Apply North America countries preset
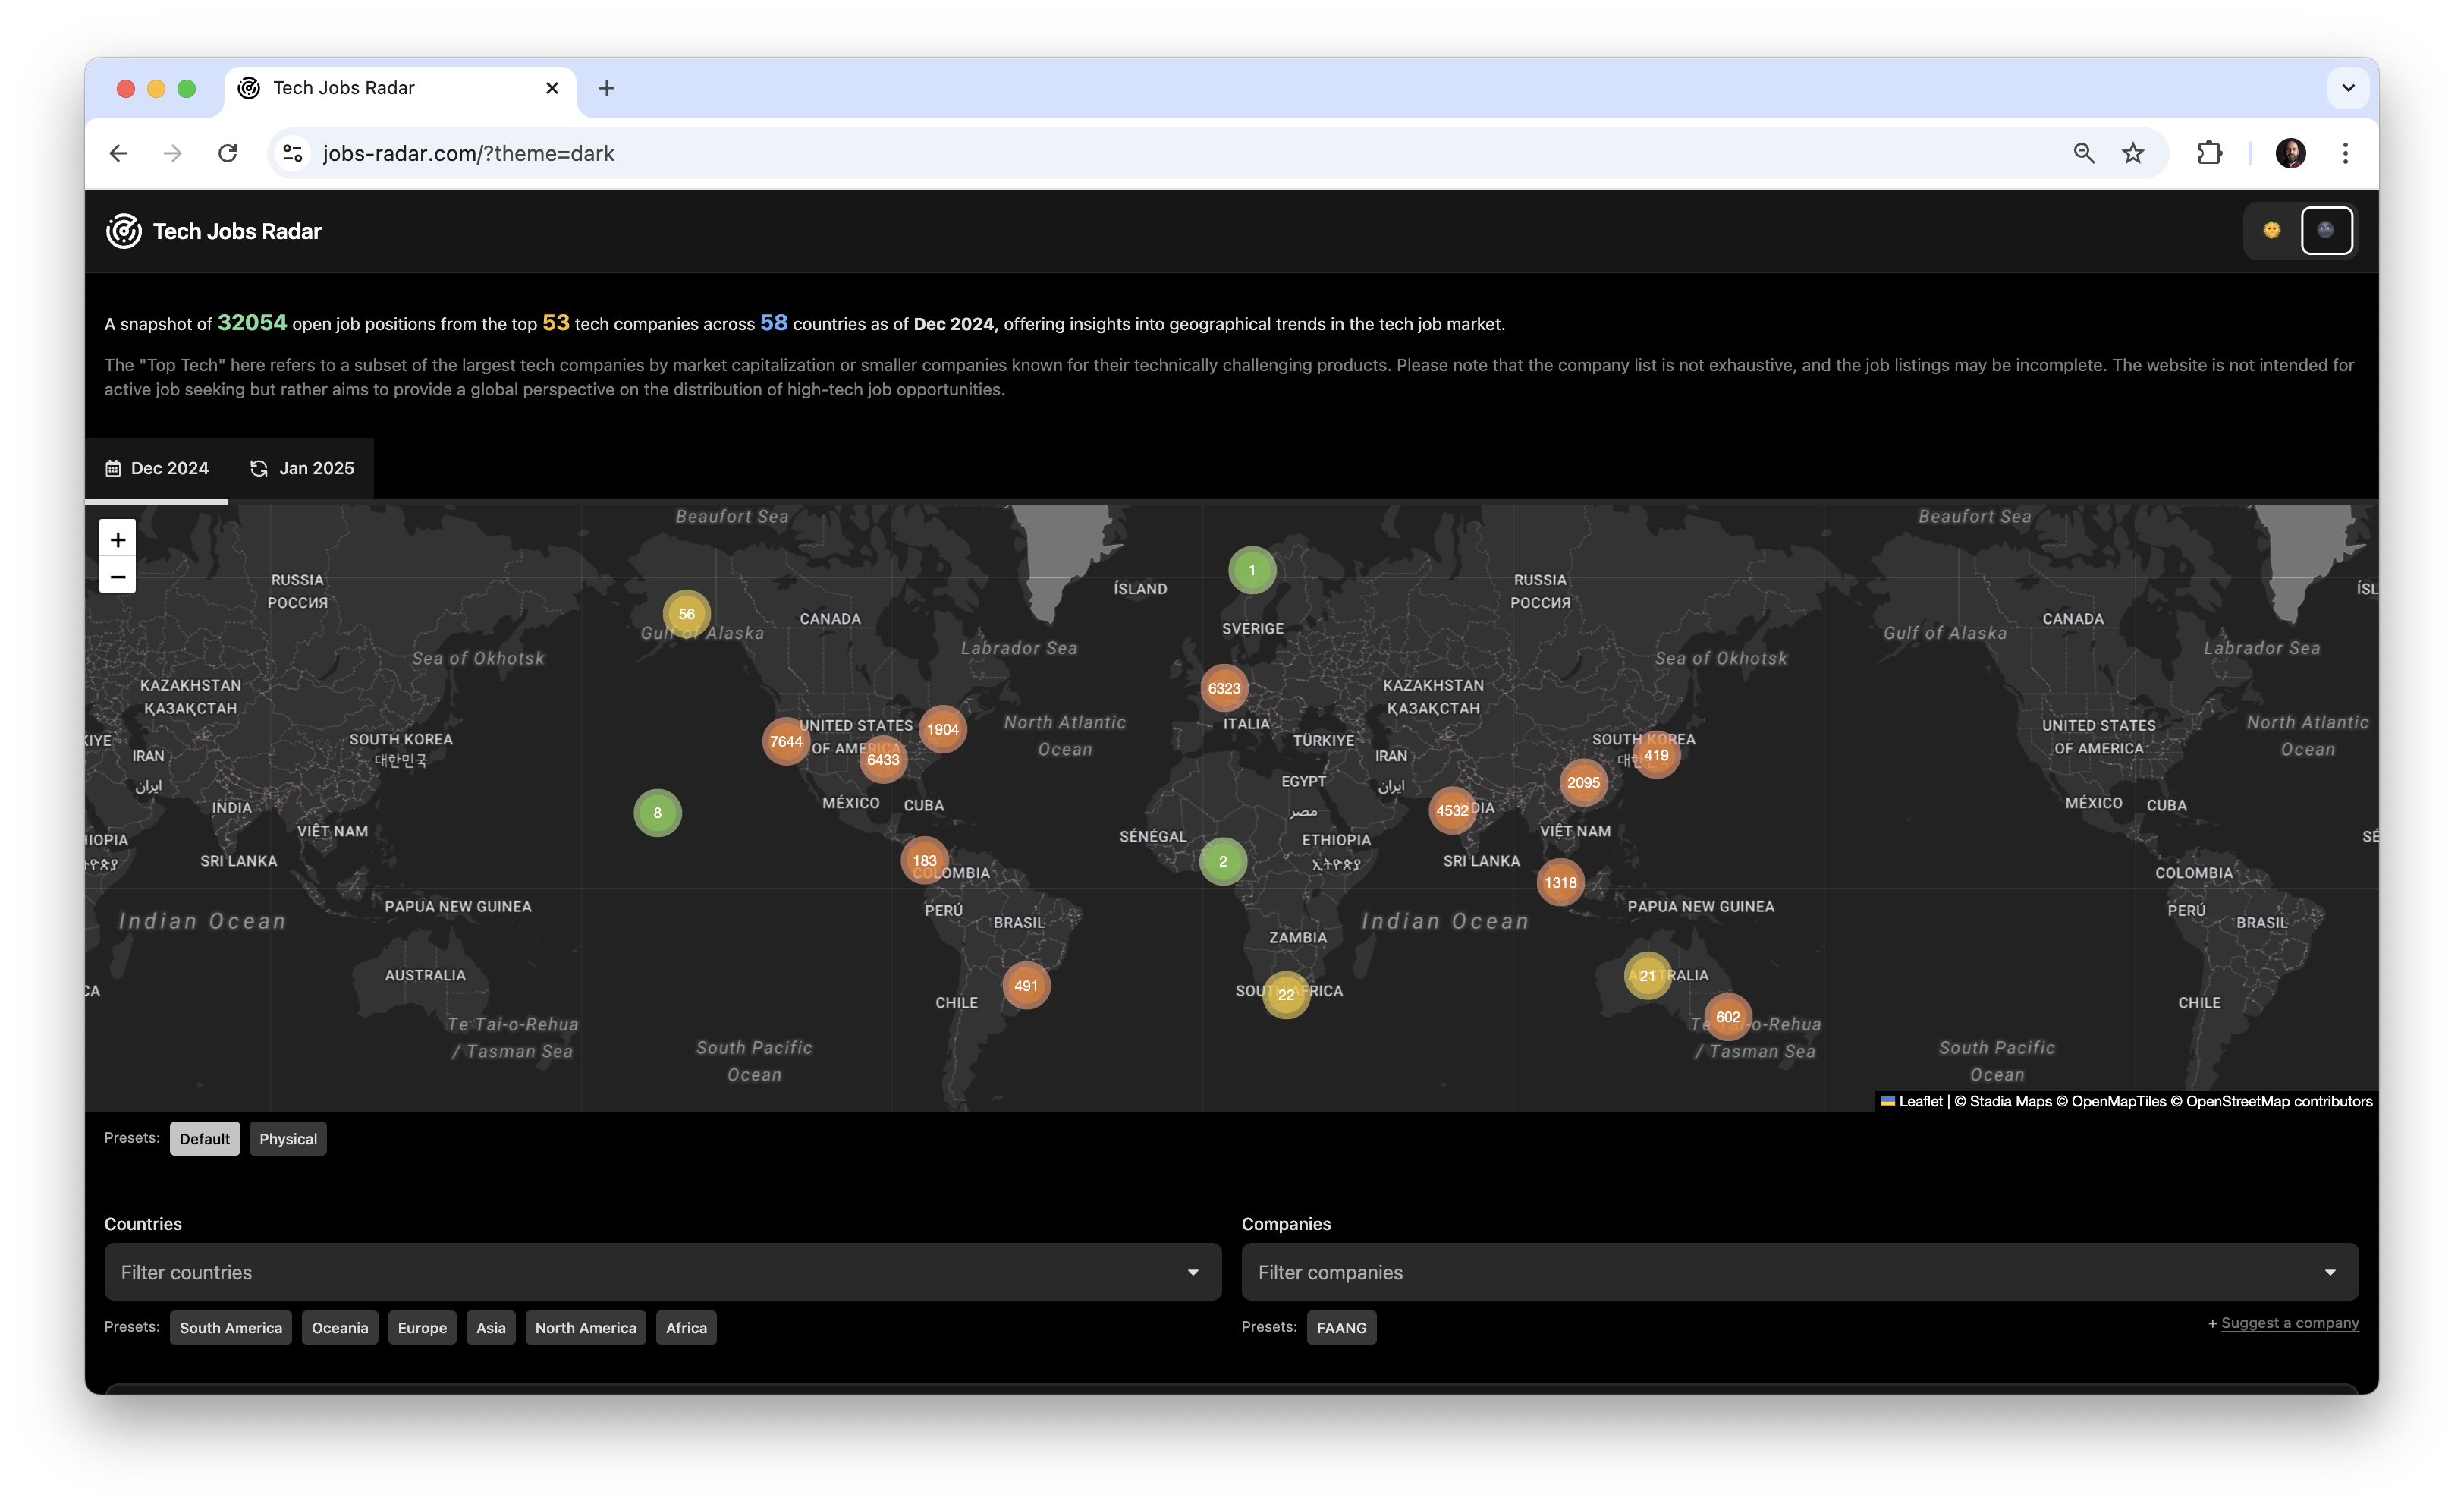 586,1327
